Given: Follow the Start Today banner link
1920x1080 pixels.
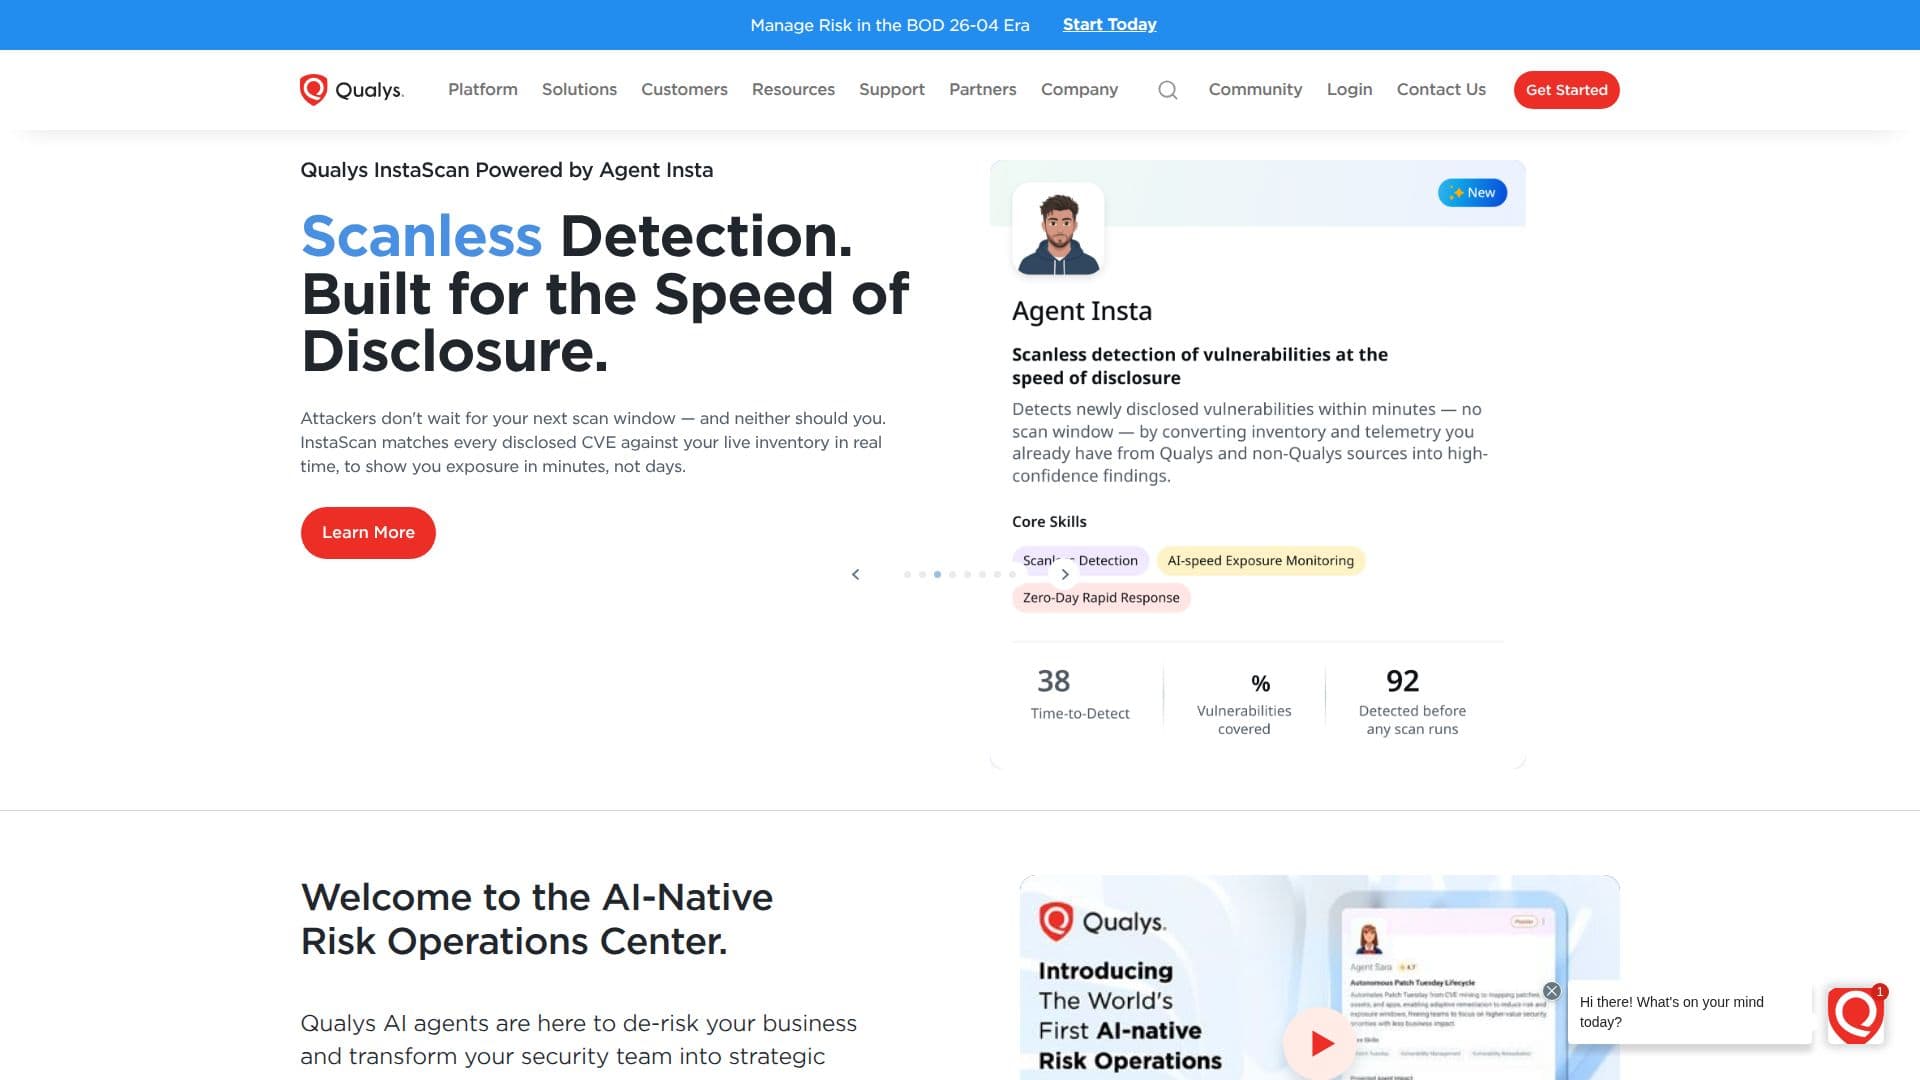Looking at the screenshot, I should pyautogui.click(x=1109, y=24).
